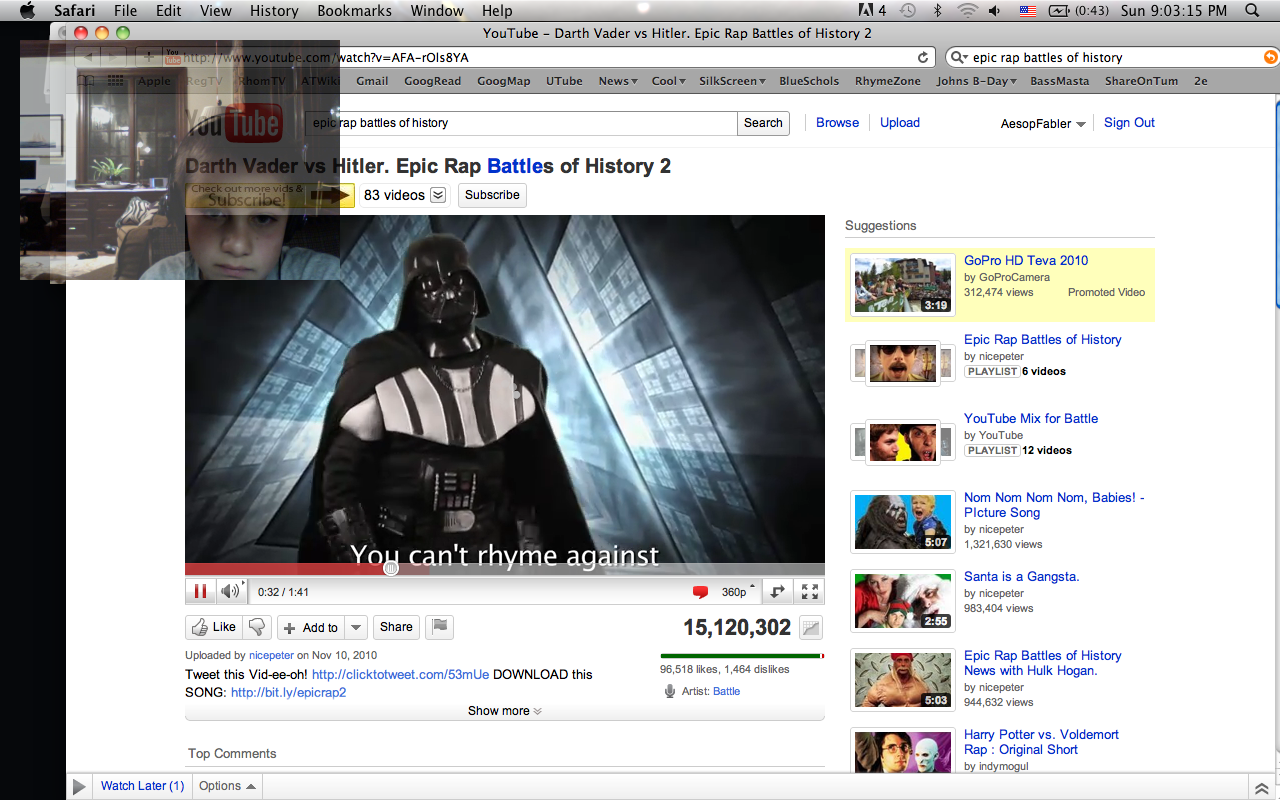Open the Add to dropdown arrow
The width and height of the screenshot is (1280, 800).
[x=357, y=627]
